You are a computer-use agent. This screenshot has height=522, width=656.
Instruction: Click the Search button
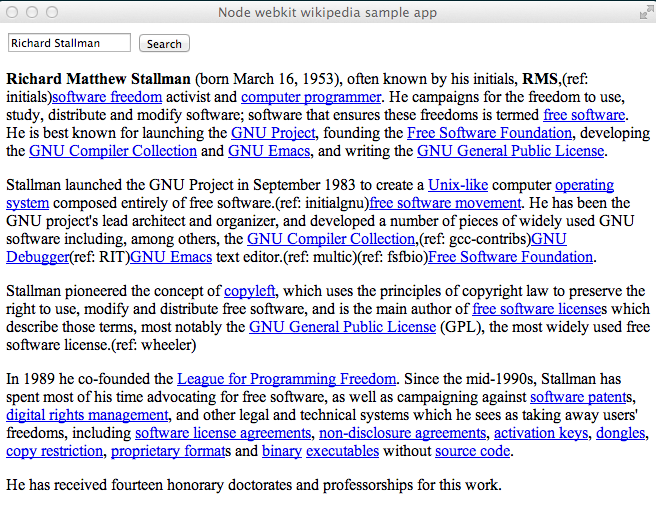tap(164, 44)
